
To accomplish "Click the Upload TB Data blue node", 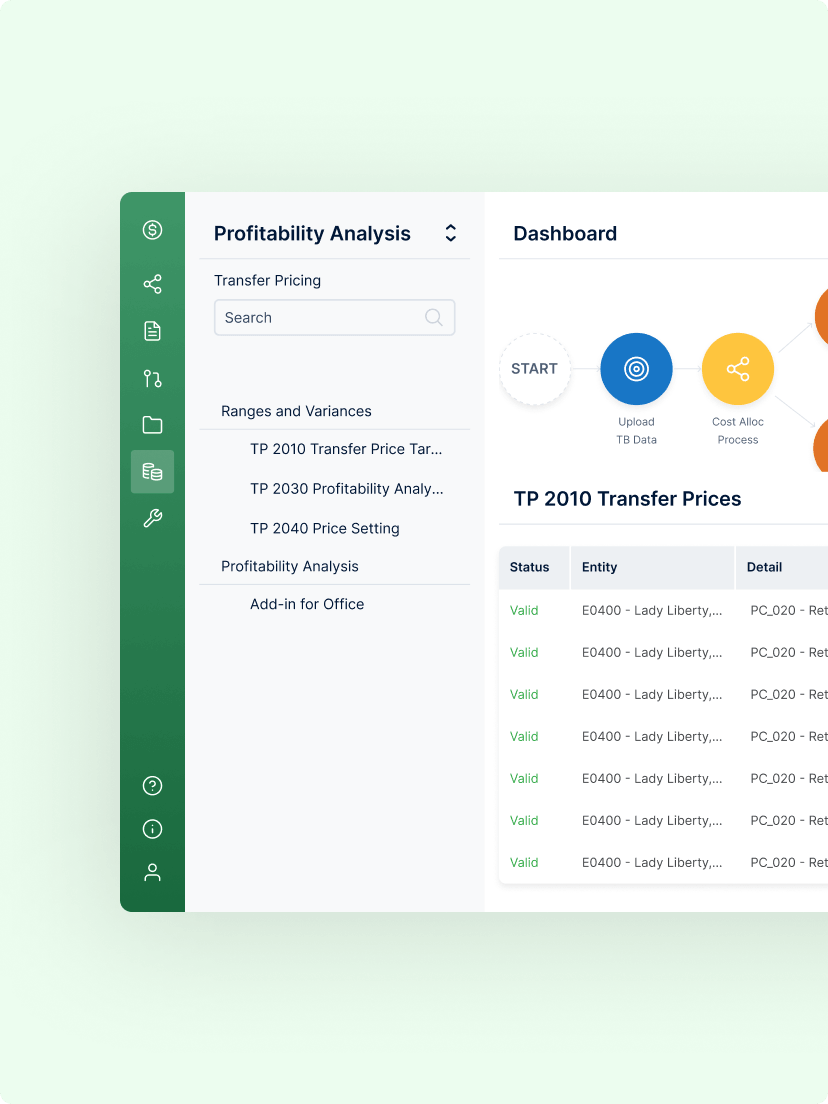I will [636, 369].
